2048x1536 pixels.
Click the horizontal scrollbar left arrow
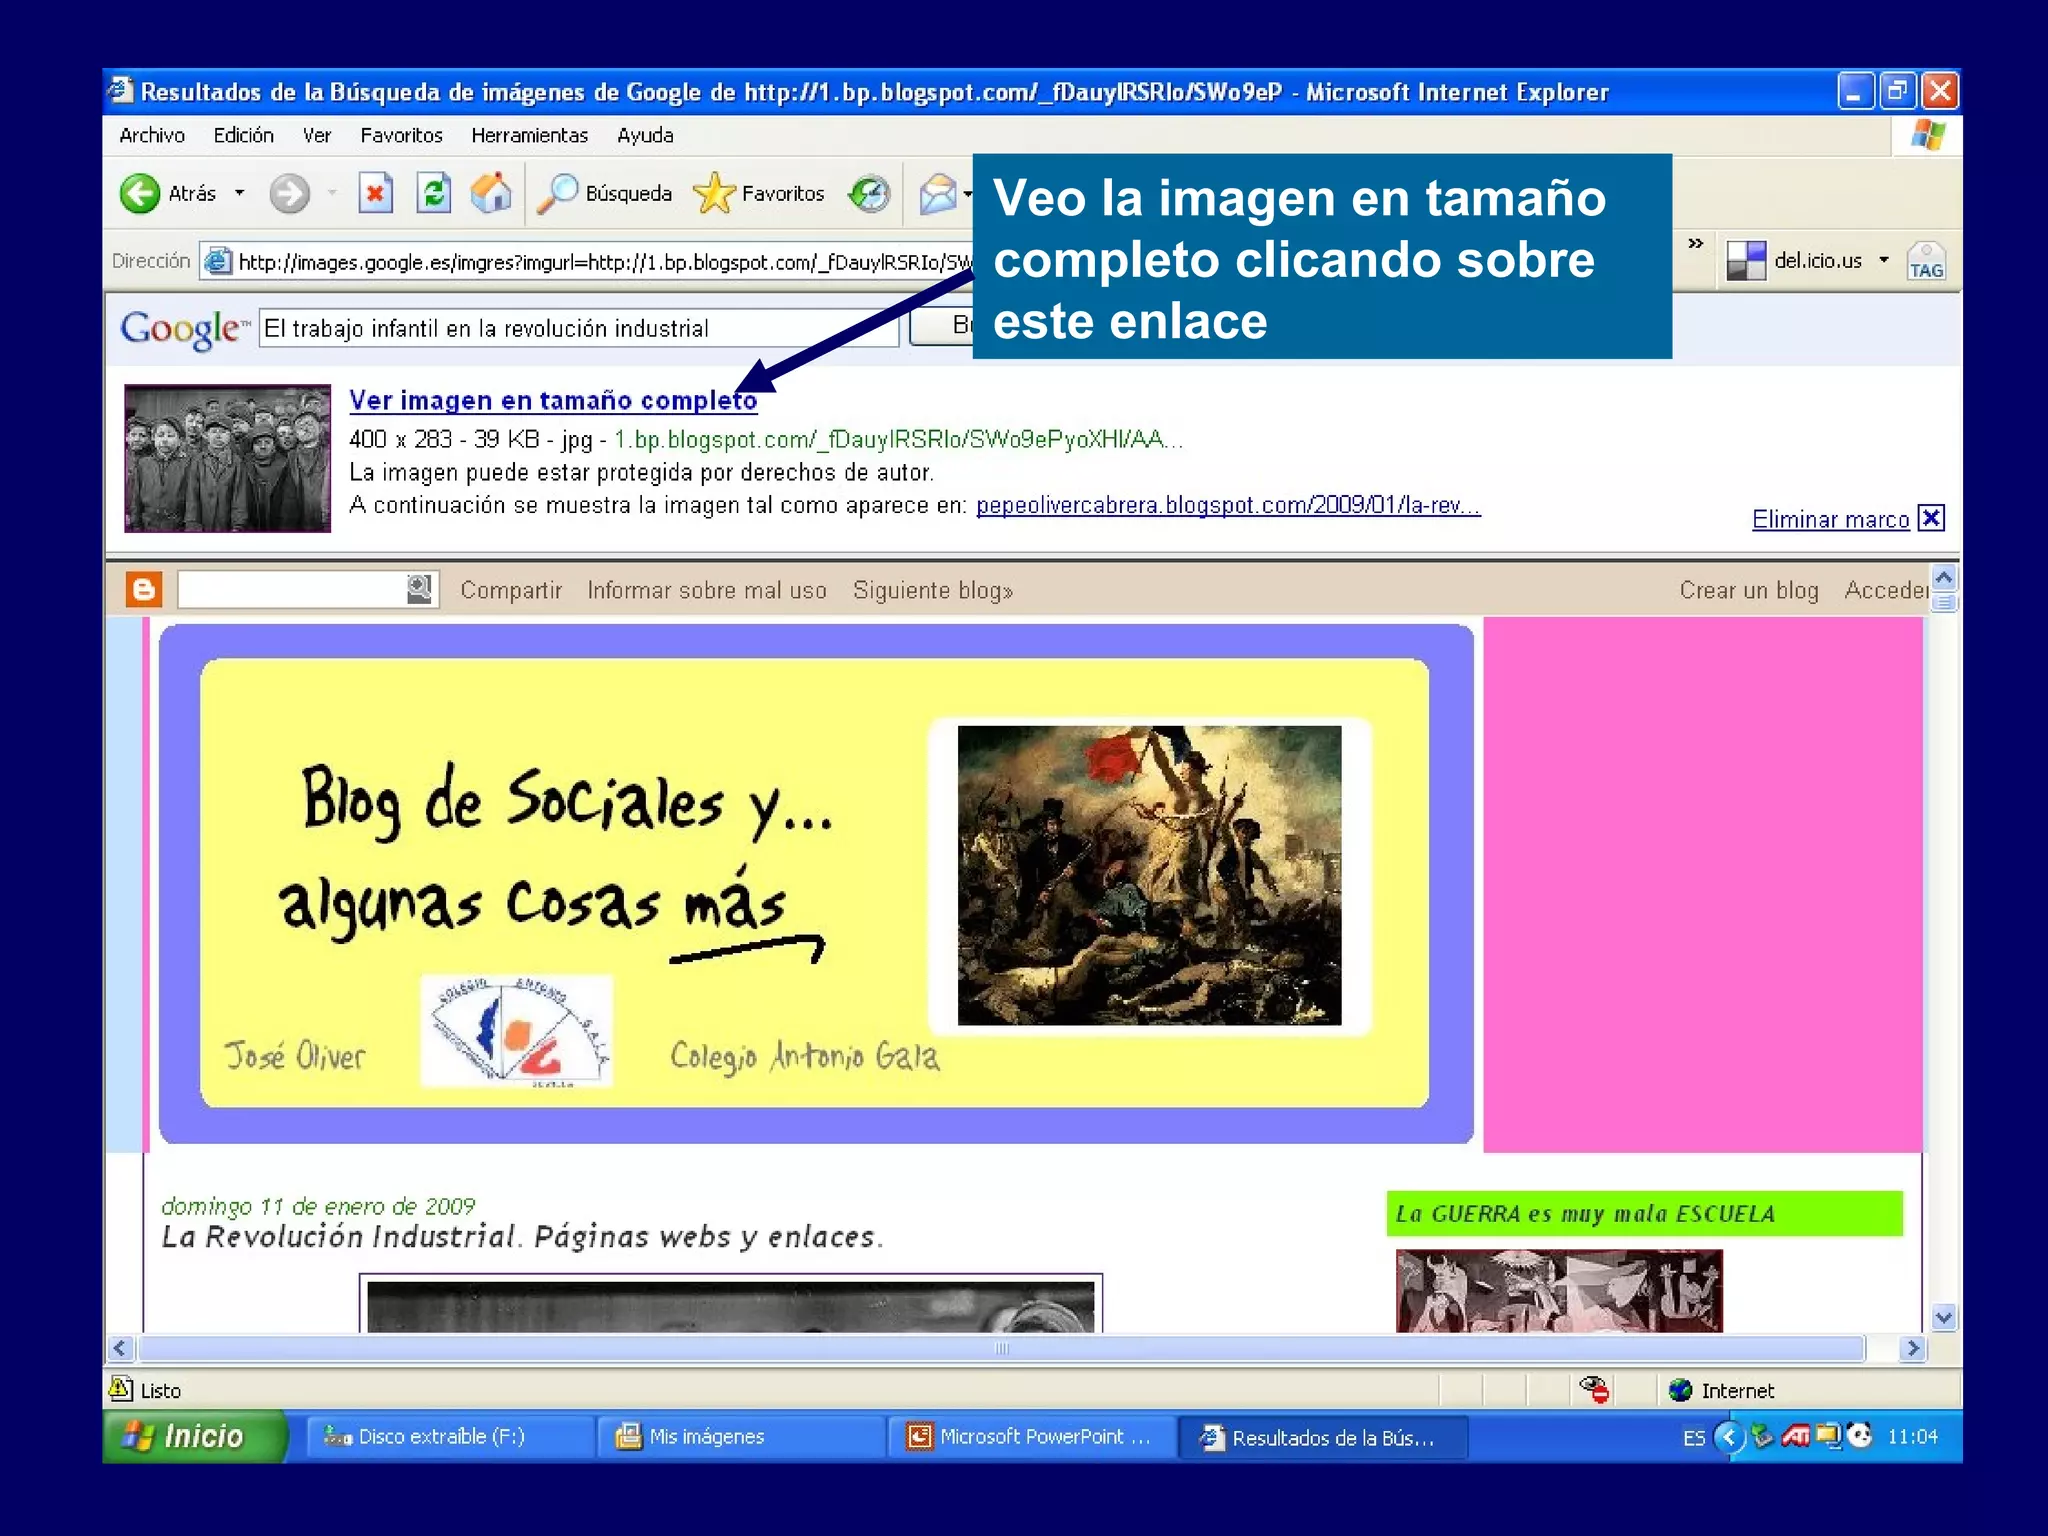click(120, 1348)
